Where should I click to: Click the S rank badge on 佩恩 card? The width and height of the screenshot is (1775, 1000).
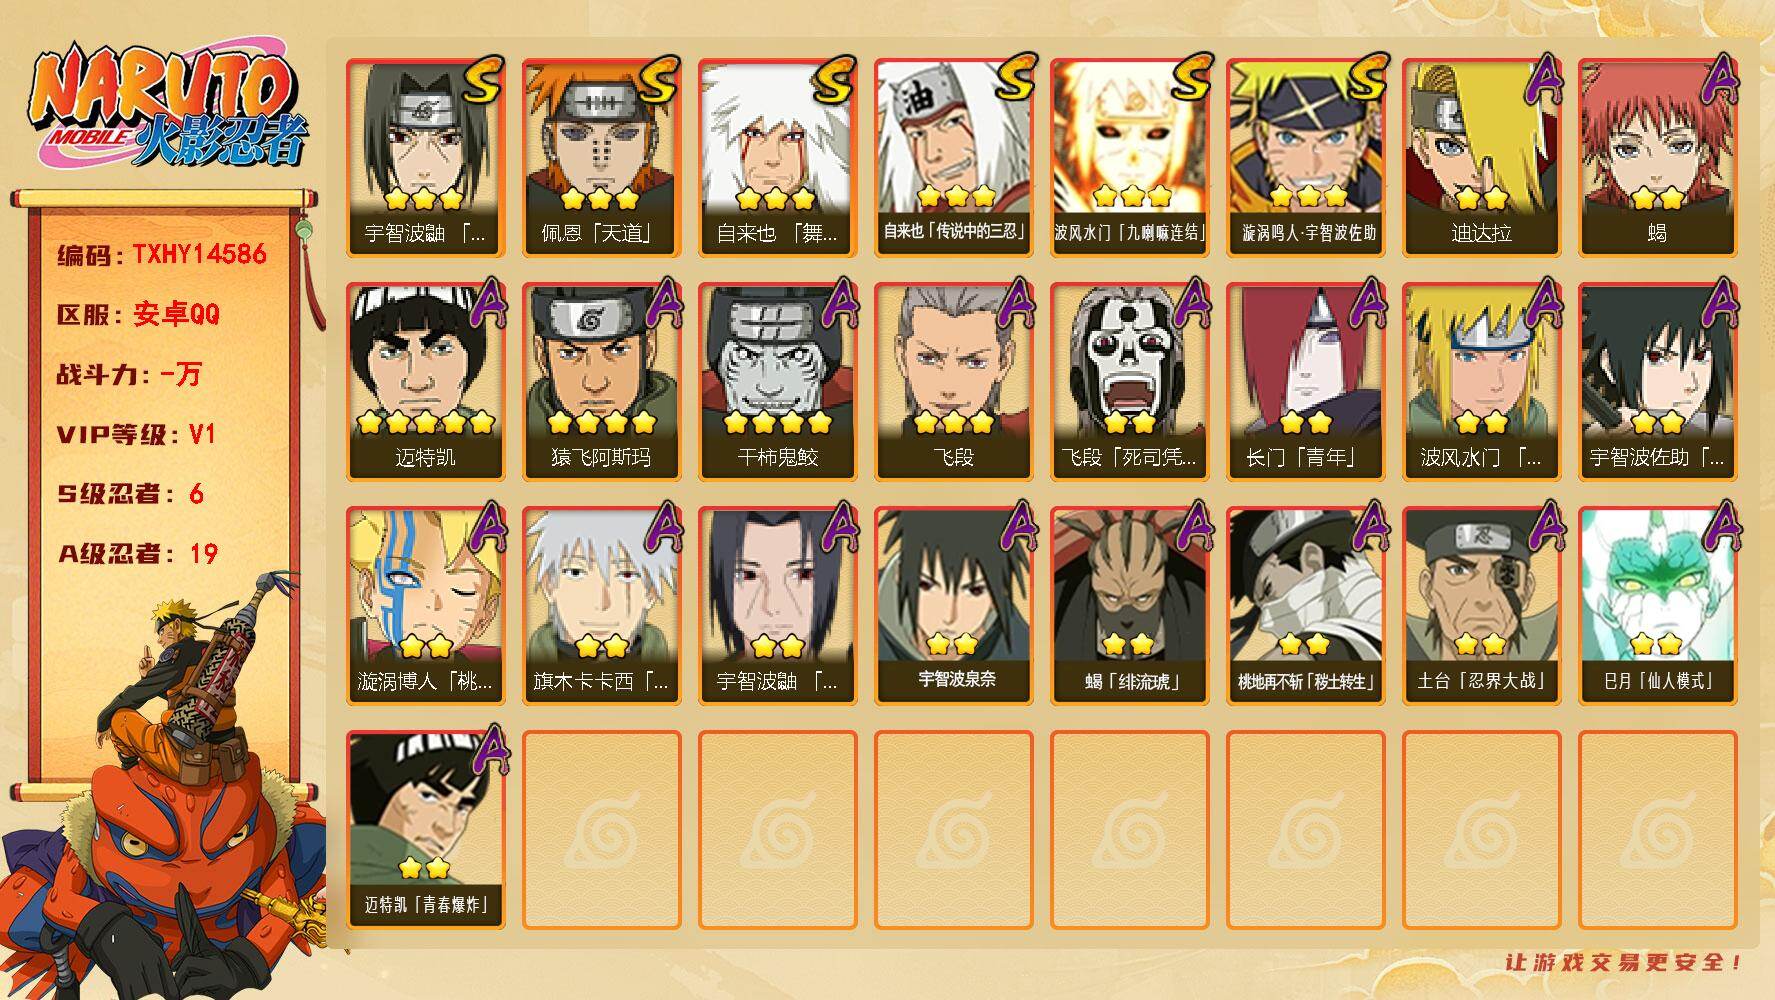click(x=656, y=80)
